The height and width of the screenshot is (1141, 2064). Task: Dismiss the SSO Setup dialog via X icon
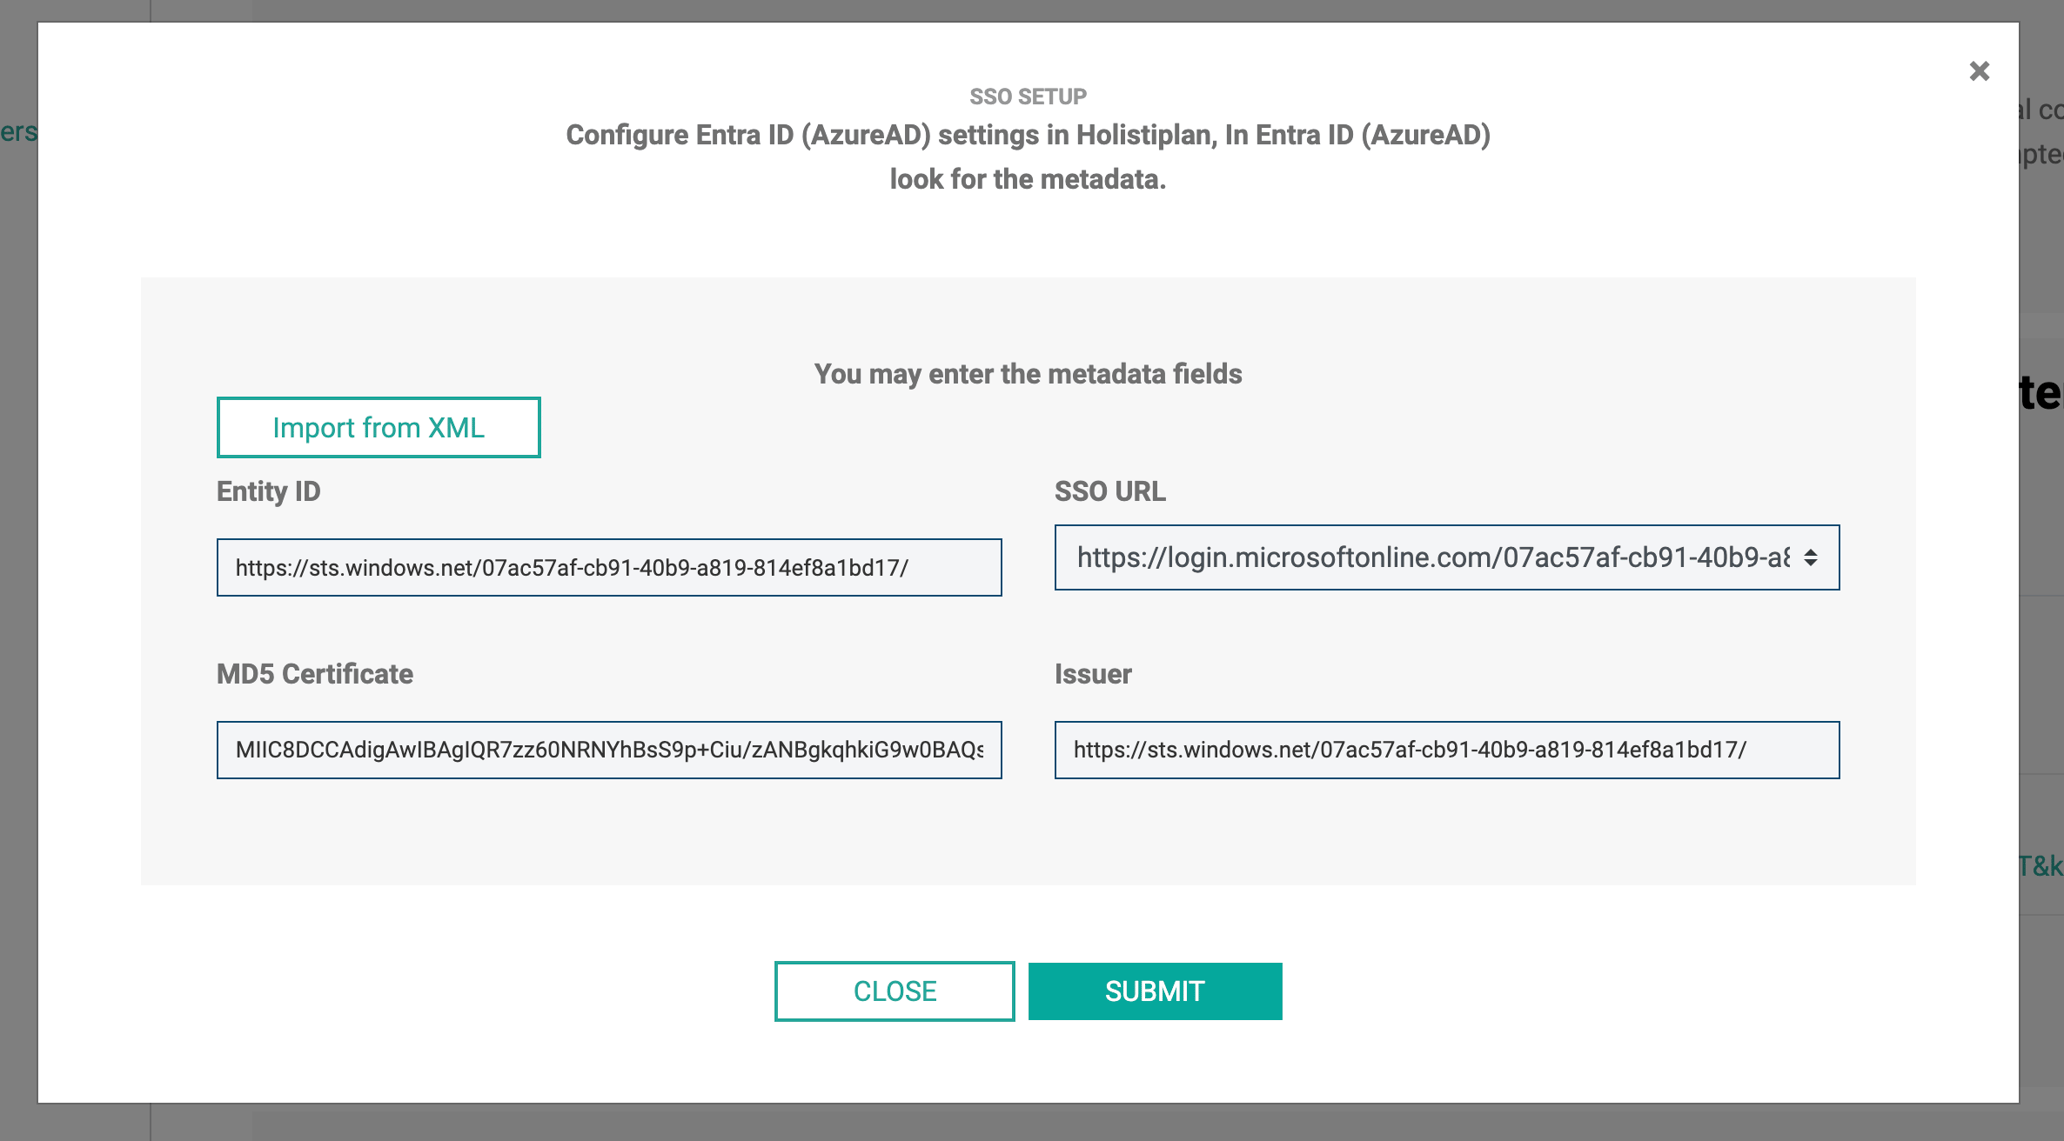[x=1979, y=71]
